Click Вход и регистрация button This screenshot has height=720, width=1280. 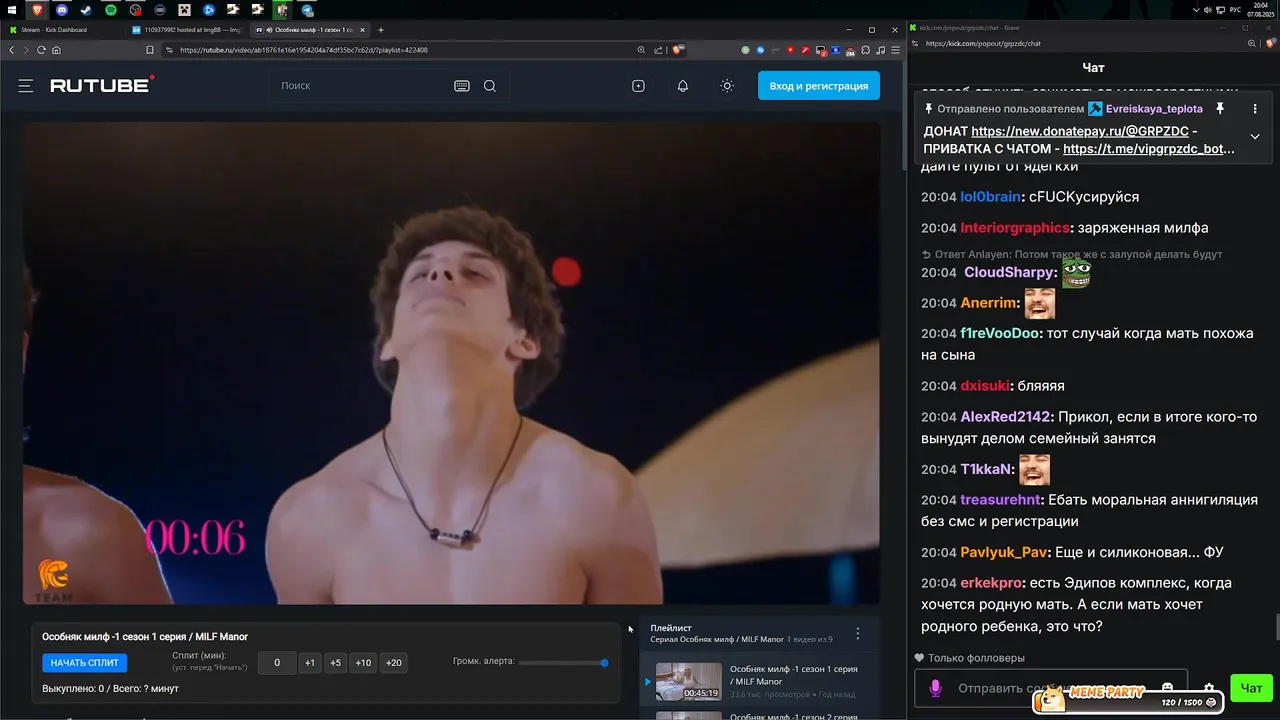coord(819,86)
